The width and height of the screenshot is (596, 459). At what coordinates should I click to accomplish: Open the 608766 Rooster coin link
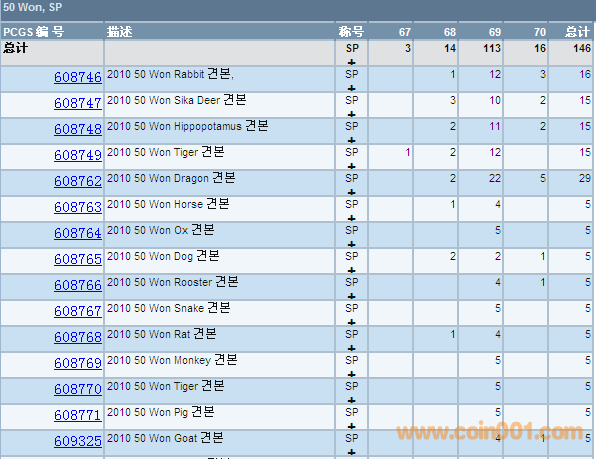(x=78, y=285)
